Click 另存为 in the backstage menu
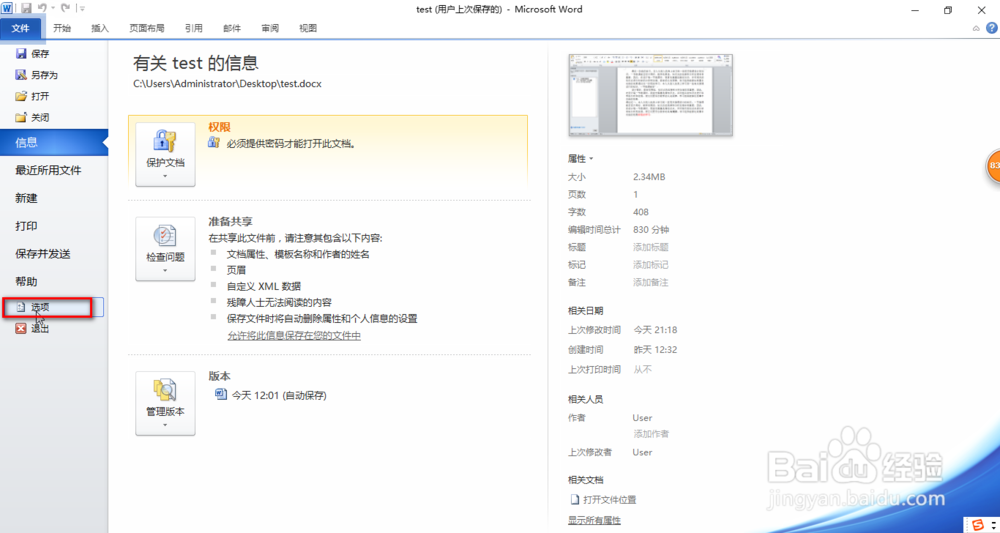The width and height of the screenshot is (1000, 533). (x=38, y=75)
